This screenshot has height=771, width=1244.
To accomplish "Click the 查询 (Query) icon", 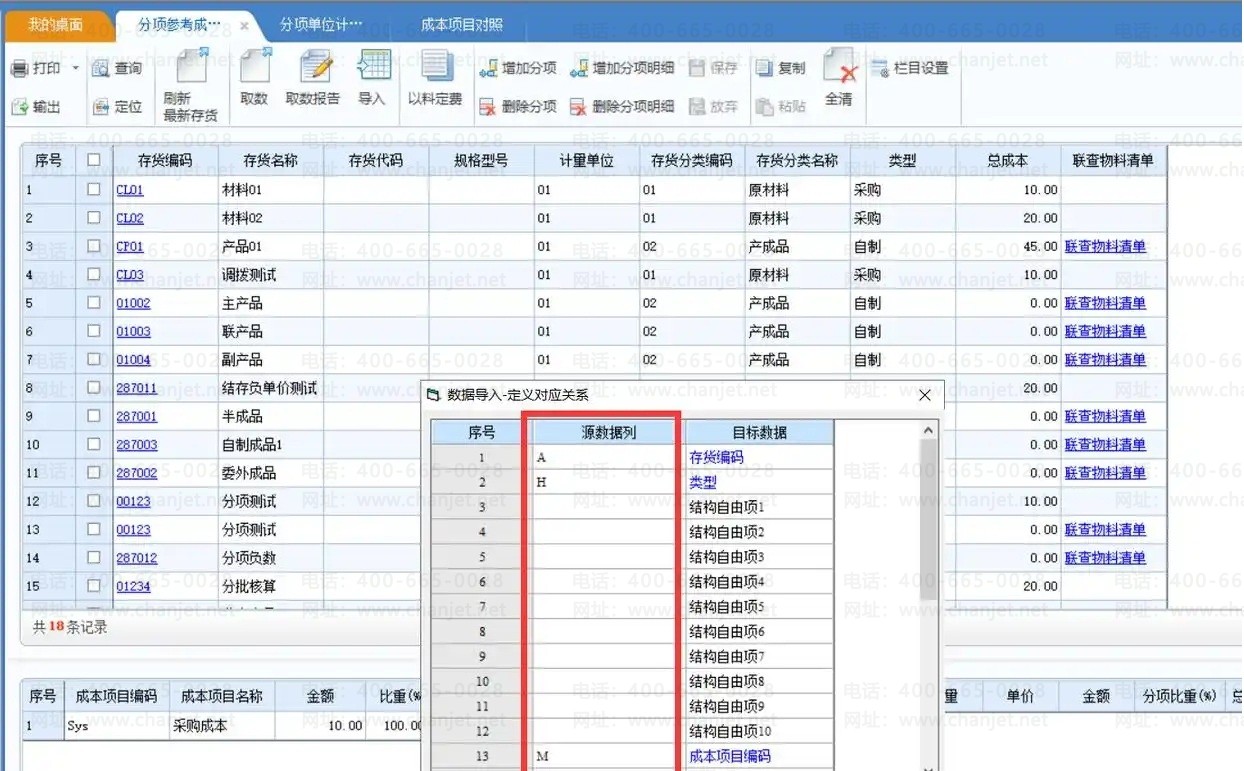I will pyautogui.click(x=101, y=69).
